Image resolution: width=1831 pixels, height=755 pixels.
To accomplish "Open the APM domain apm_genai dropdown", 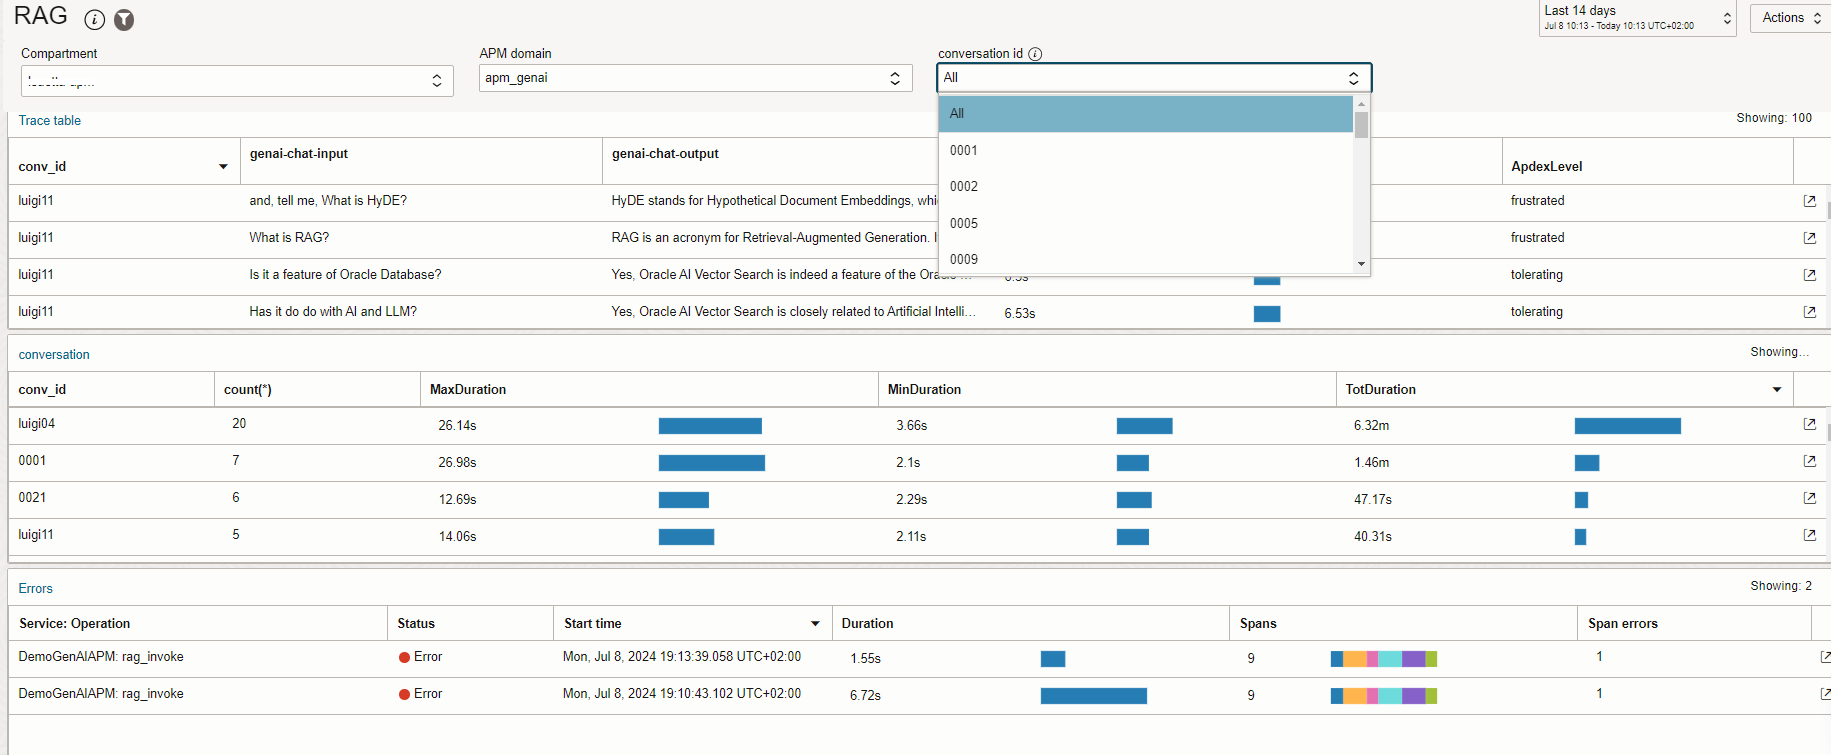I will 695,78.
